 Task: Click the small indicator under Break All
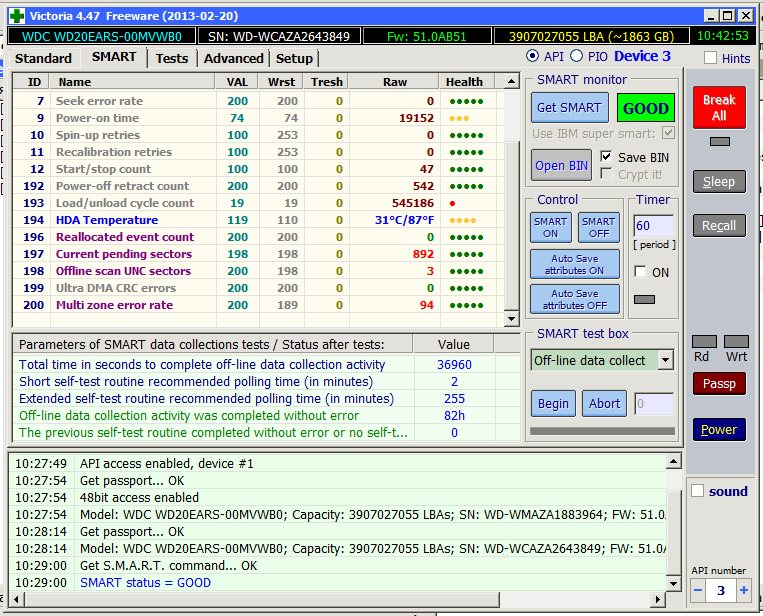point(720,142)
